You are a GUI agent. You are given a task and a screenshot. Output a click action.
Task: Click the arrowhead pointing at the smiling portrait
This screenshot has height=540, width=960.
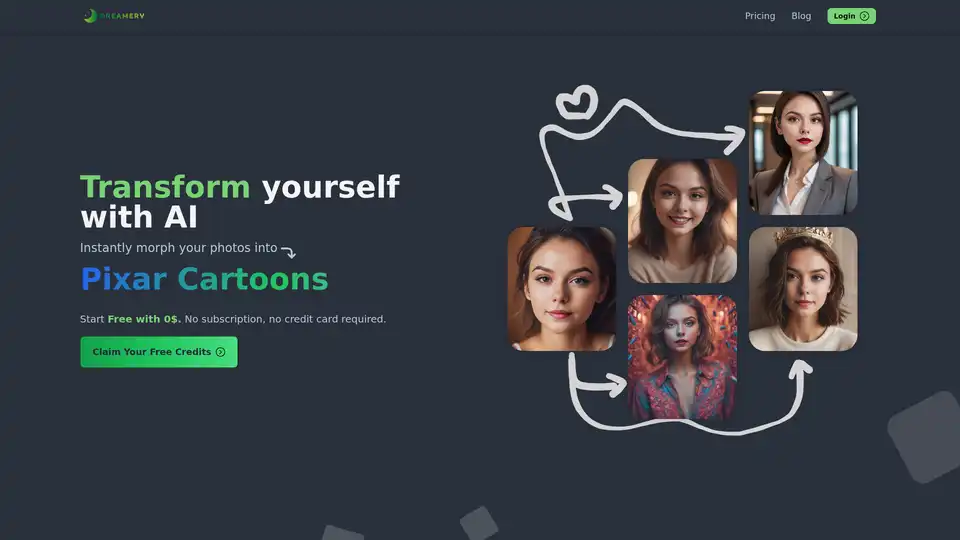pos(612,197)
